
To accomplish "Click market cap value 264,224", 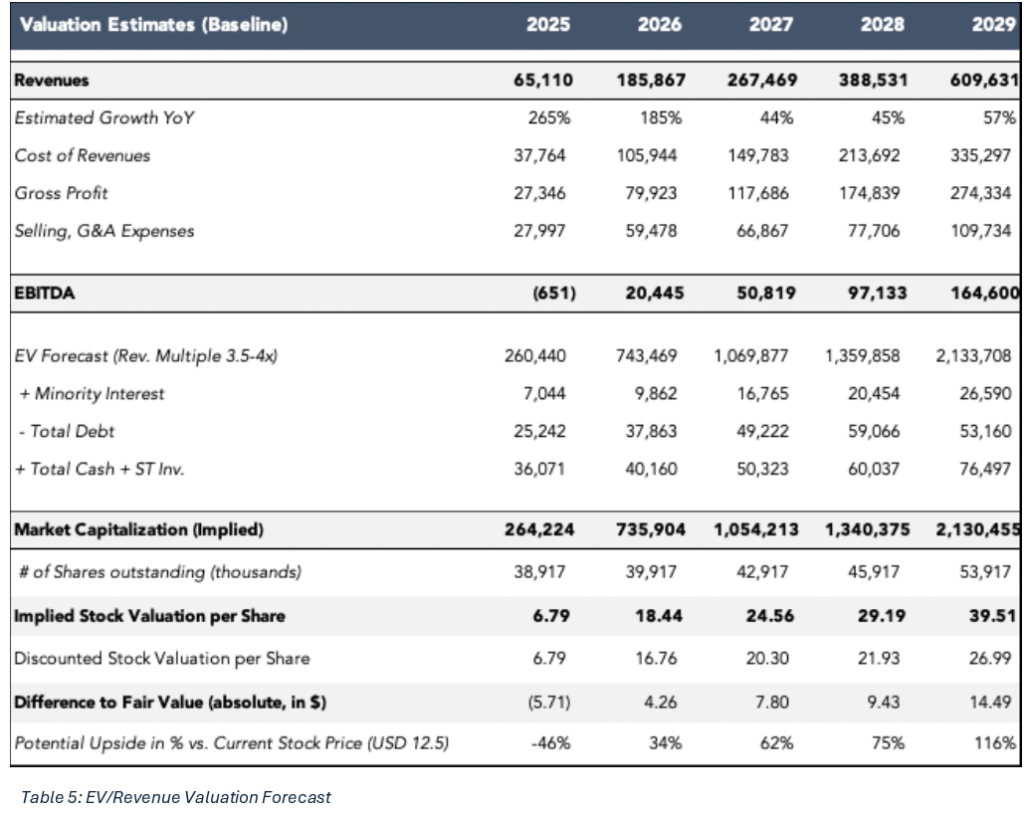I will pyautogui.click(x=539, y=530).
